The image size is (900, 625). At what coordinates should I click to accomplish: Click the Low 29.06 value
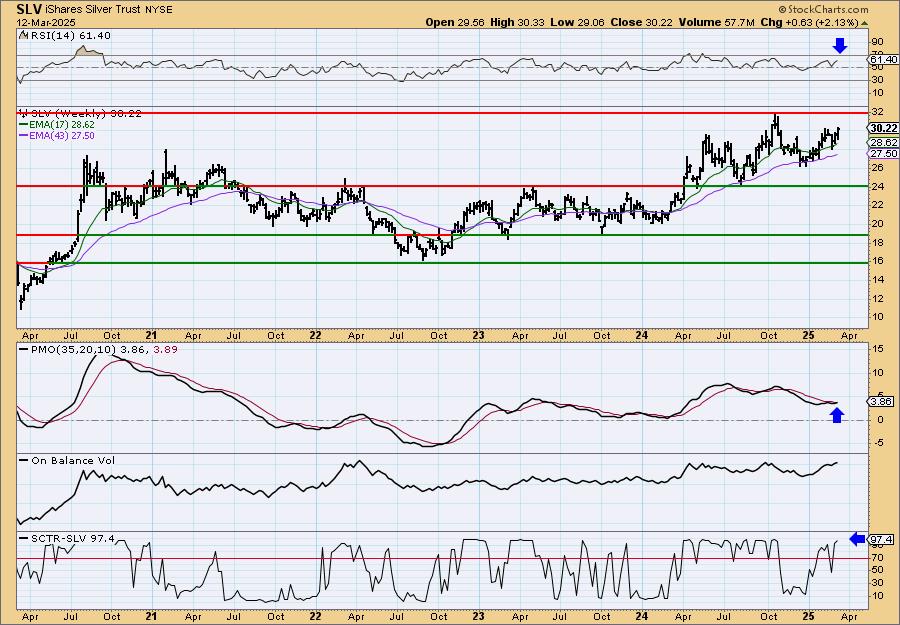(x=577, y=22)
